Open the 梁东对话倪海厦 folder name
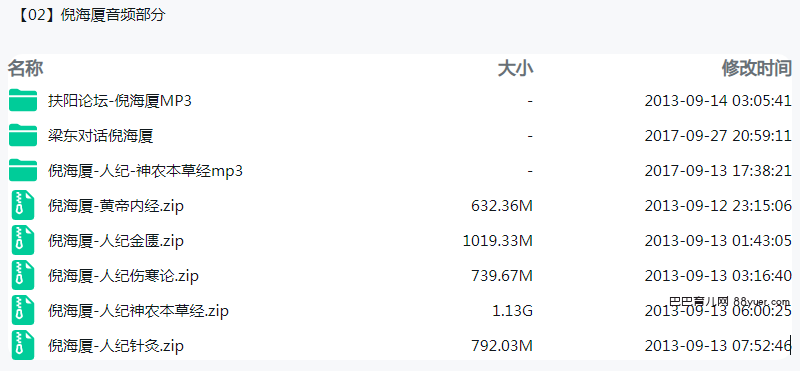Screen dimensions: 800x371 (x=101, y=136)
